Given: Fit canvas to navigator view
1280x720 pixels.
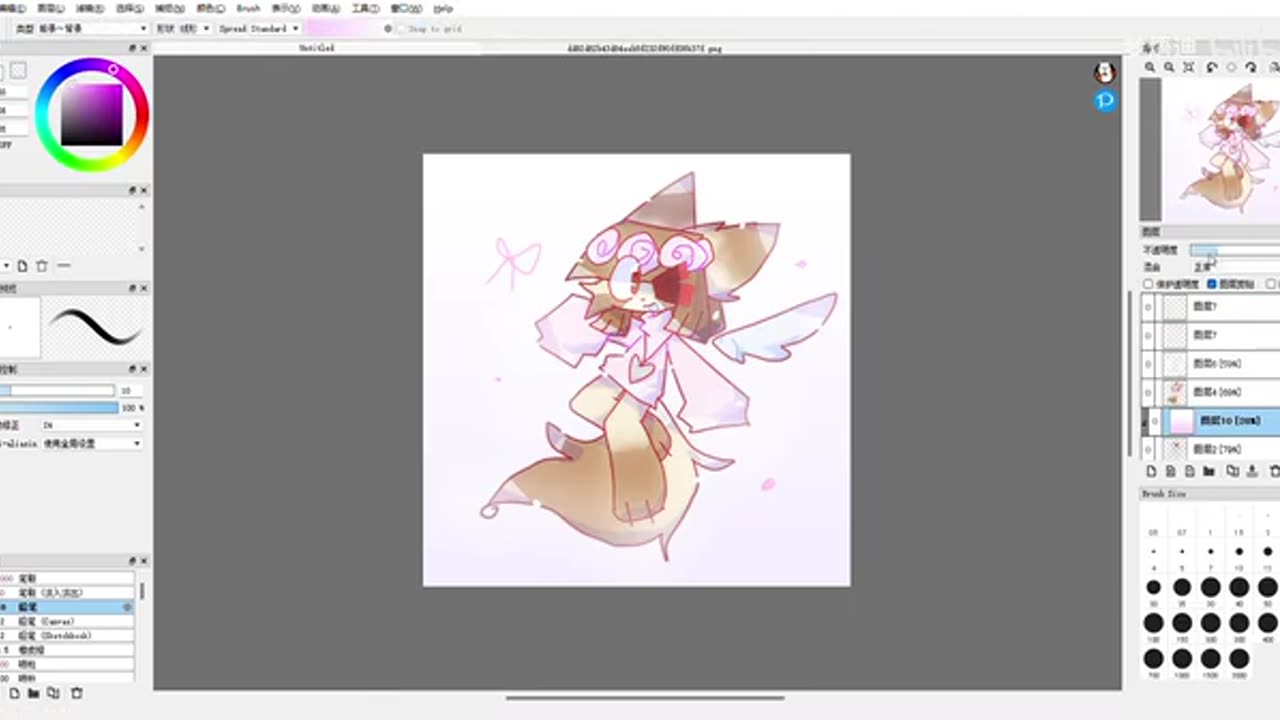Looking at the screenshot, I should point(1189,67).
